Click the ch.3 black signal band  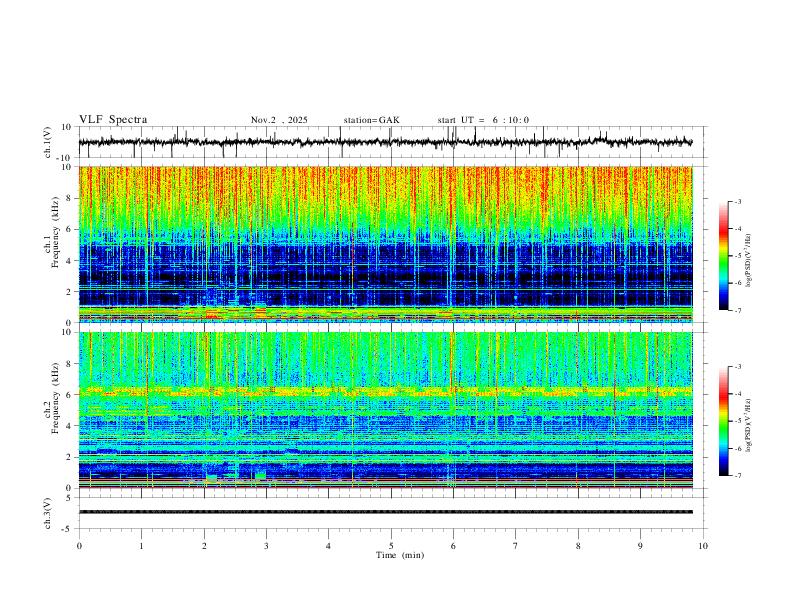(x=385, y=512)
